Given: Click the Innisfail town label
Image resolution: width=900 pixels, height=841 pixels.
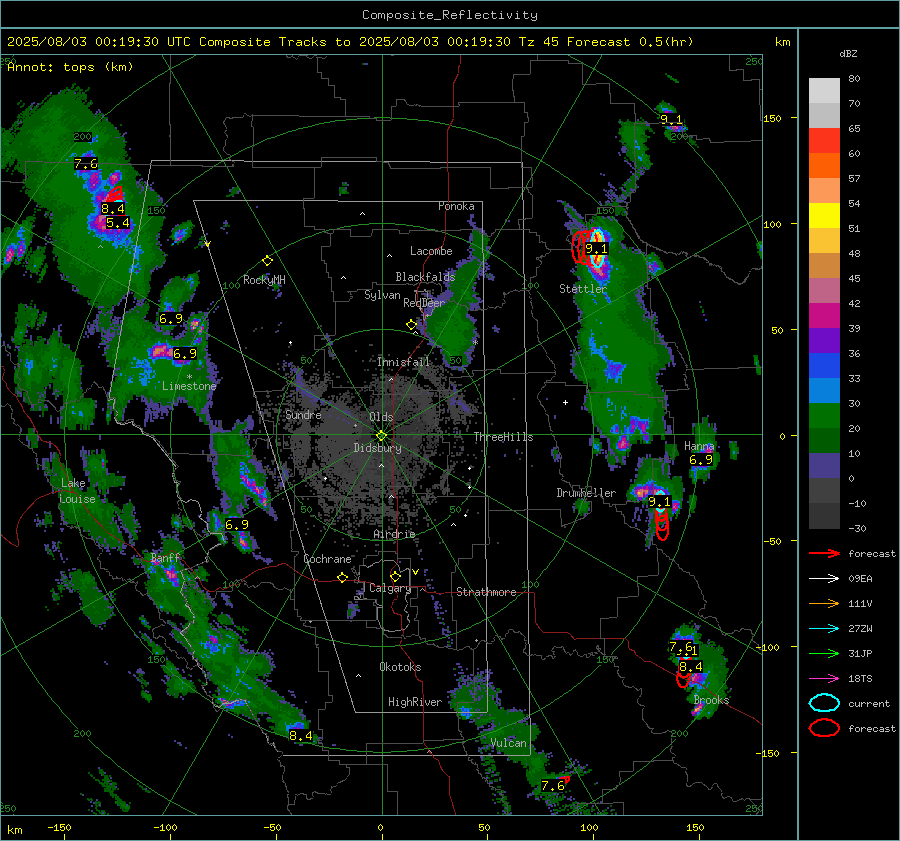Looking at the screenshot, I should click(x=403, y=362).
